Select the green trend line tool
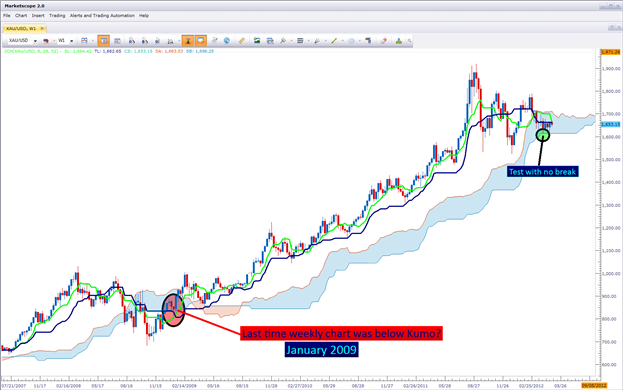The height and width of the screenshot is (390, 623). pos(334,41)
